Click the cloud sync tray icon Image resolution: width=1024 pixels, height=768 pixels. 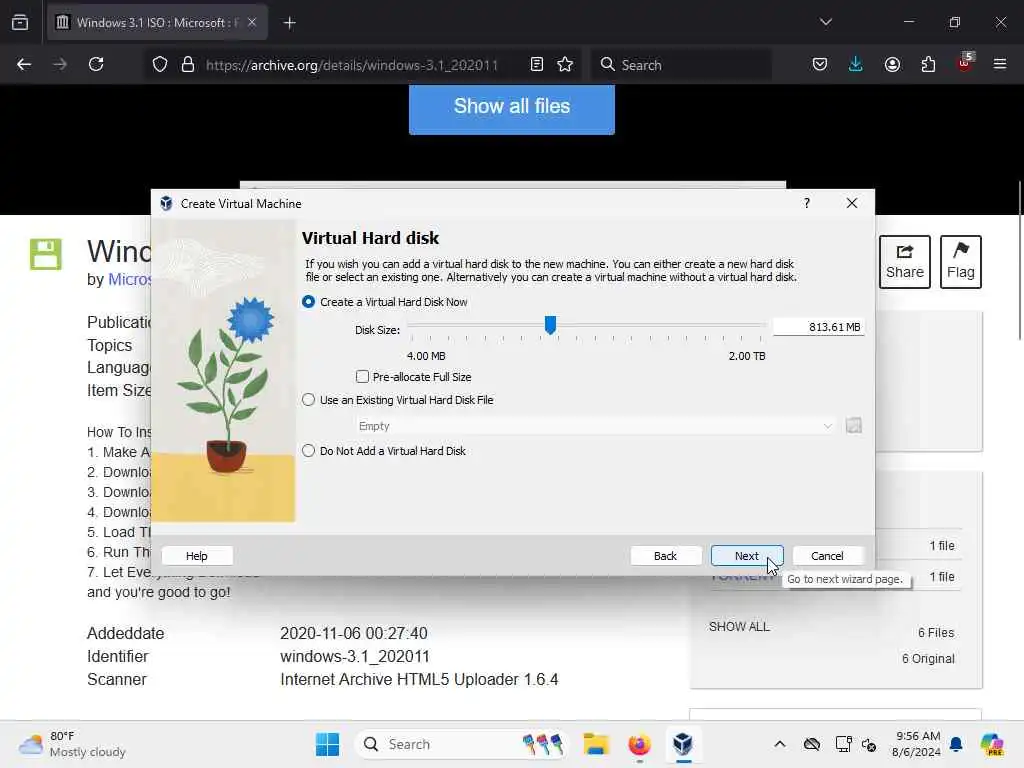[812, 744]
